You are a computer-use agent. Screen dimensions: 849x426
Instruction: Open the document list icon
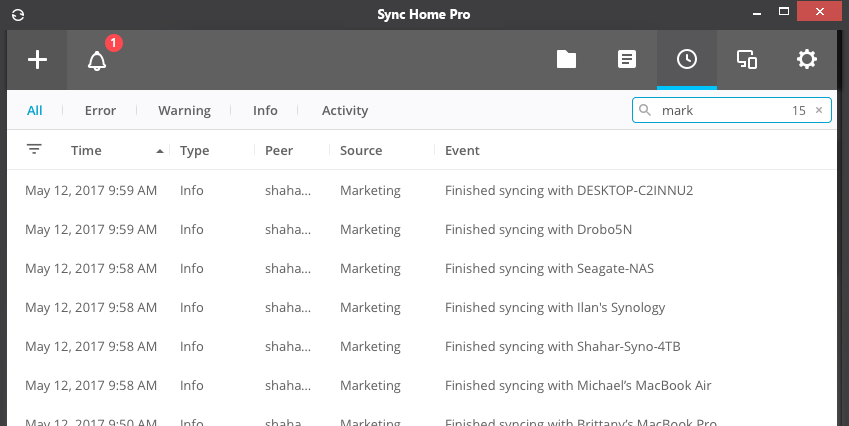click(x=627, y=60)
